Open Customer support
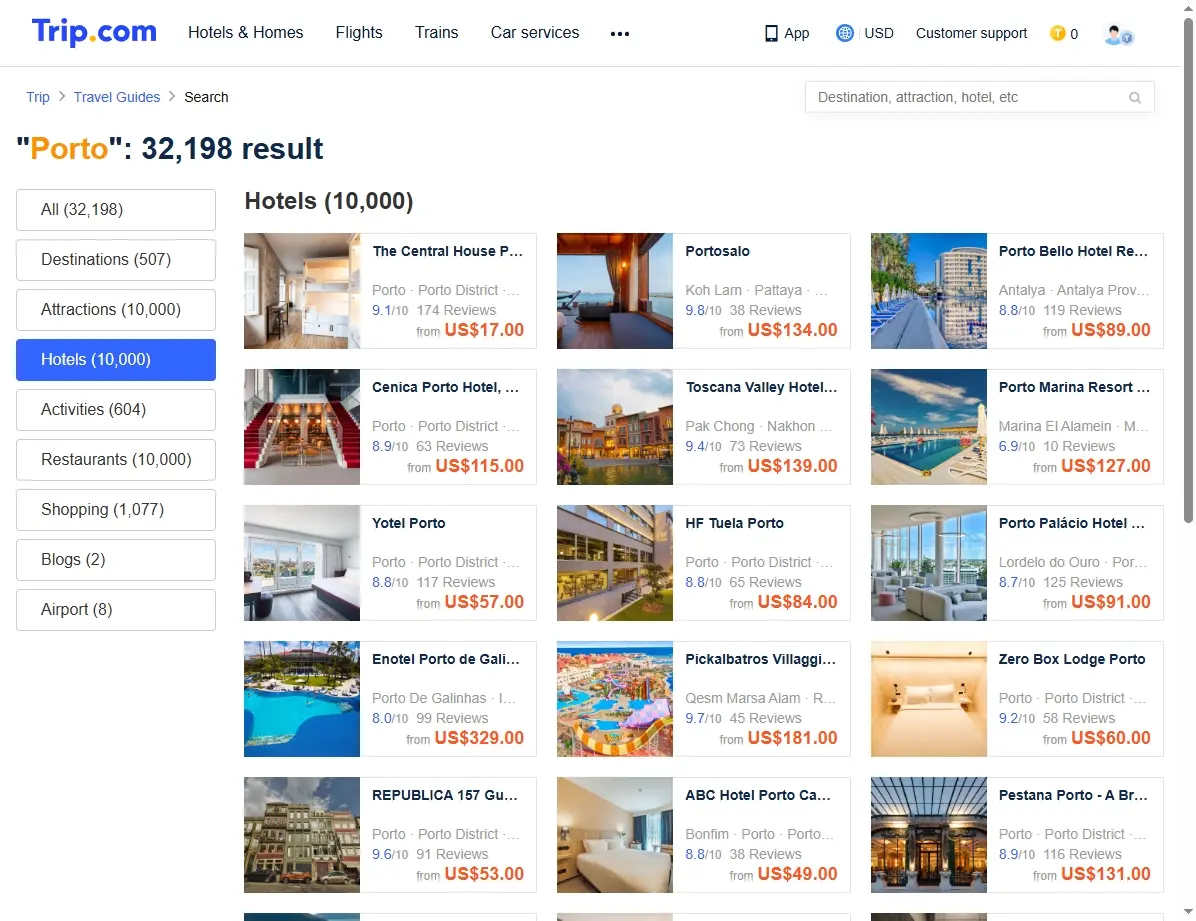The image size is (1196, 921). tap(971, 33)
